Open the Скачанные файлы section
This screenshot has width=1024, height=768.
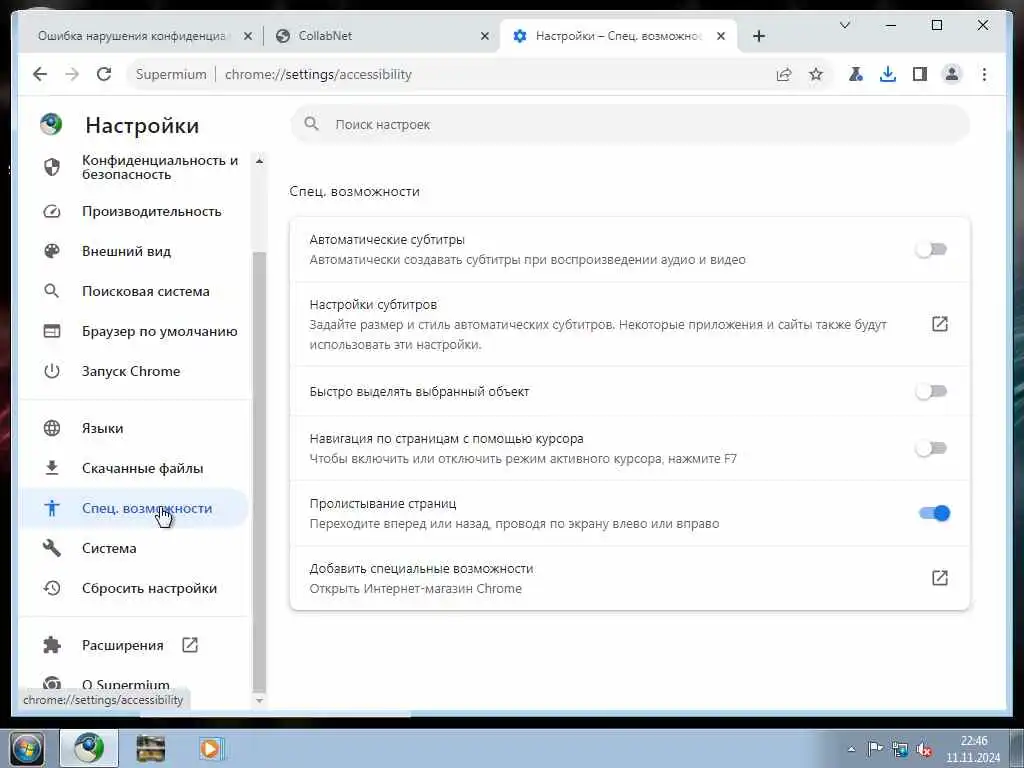click(x=134, y=468)
